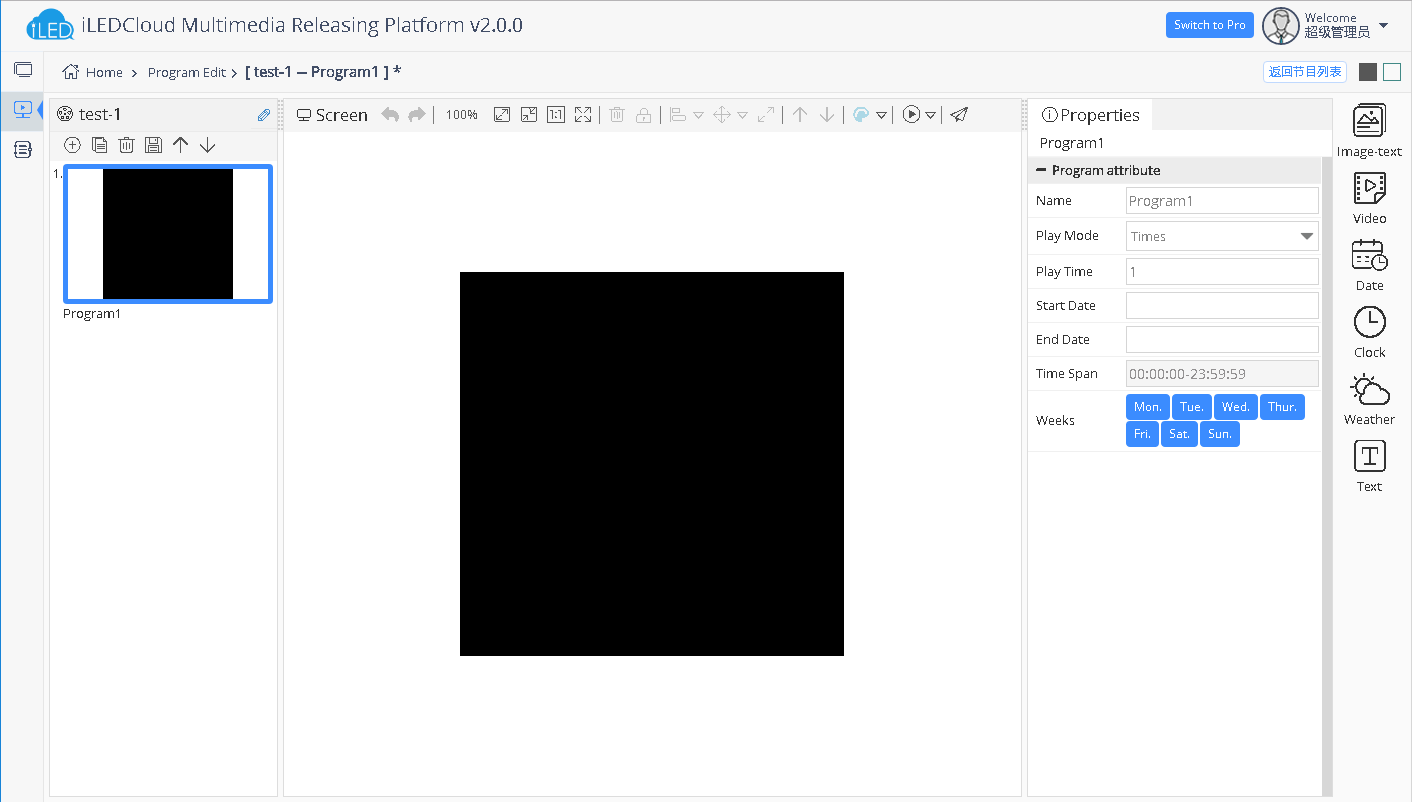Collapse the Program attribute section

click(x=1041, y=170)
